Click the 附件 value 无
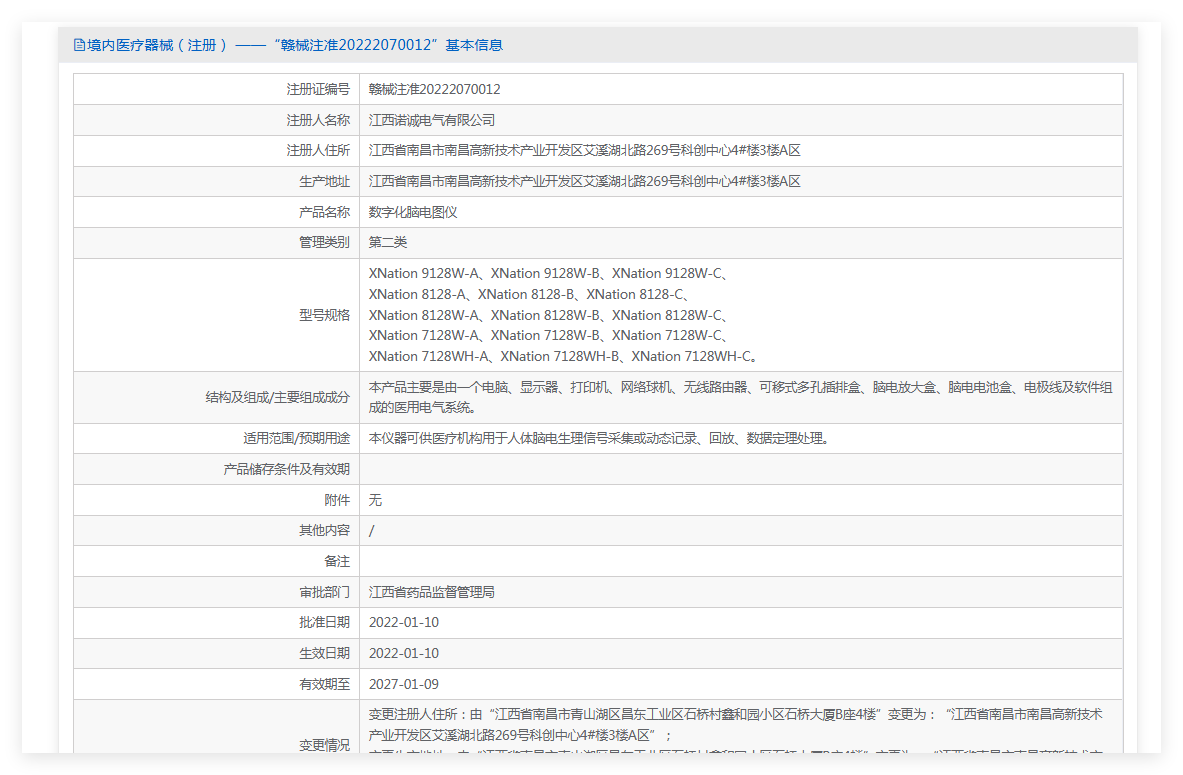Image resolution: width=1183 pixels, height=775 pixels. [375, 500]
